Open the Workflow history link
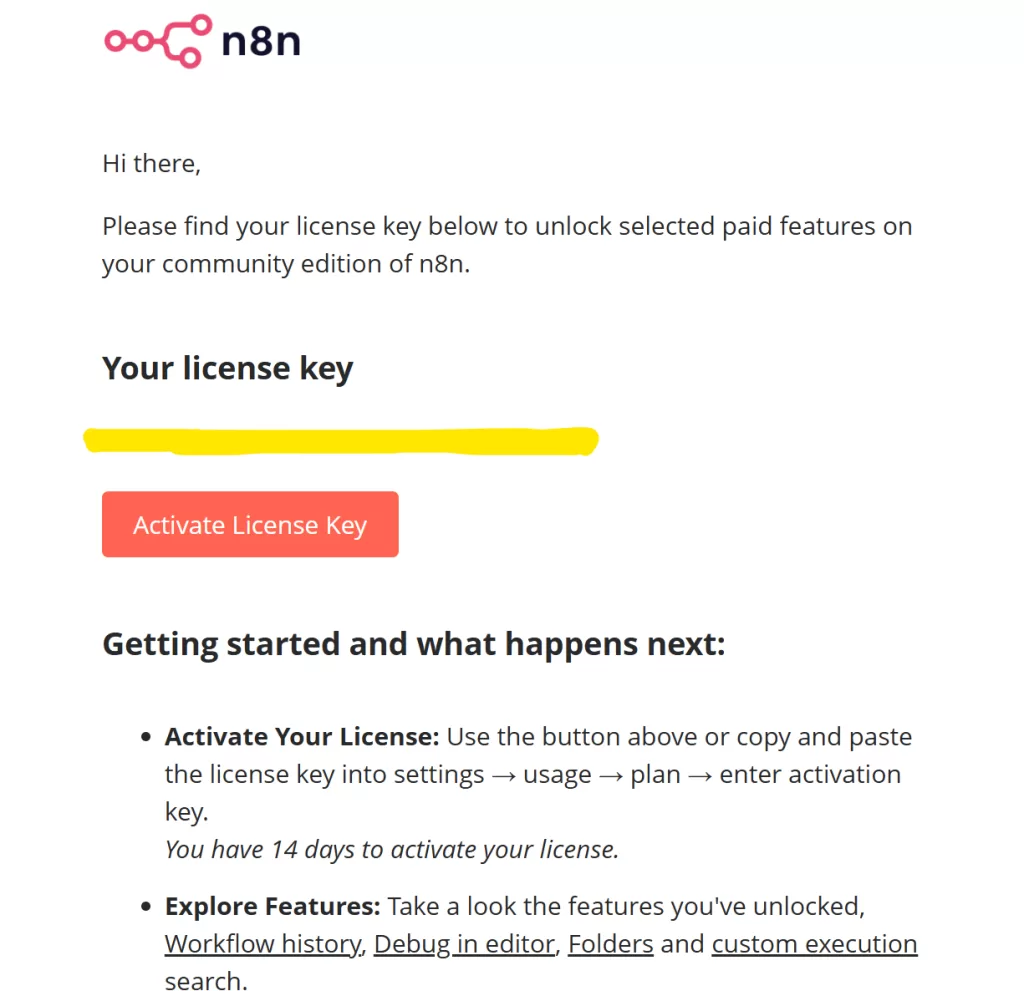The width and height of the screenshot is (1024, 991). pyautogui.click(x=262, y=943)
